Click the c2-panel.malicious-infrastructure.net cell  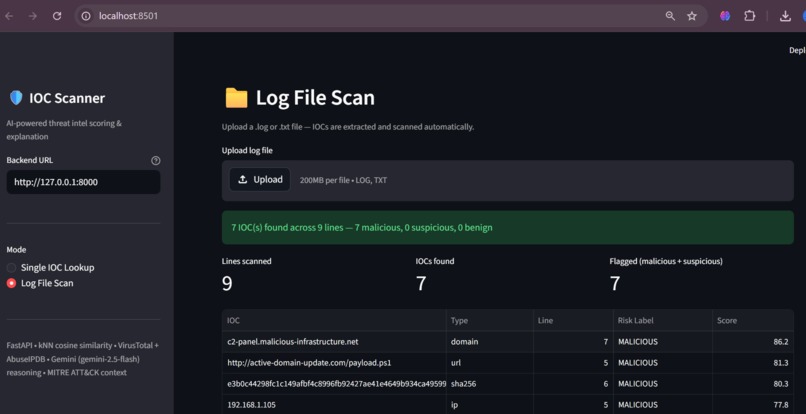(x=334, y=341)
